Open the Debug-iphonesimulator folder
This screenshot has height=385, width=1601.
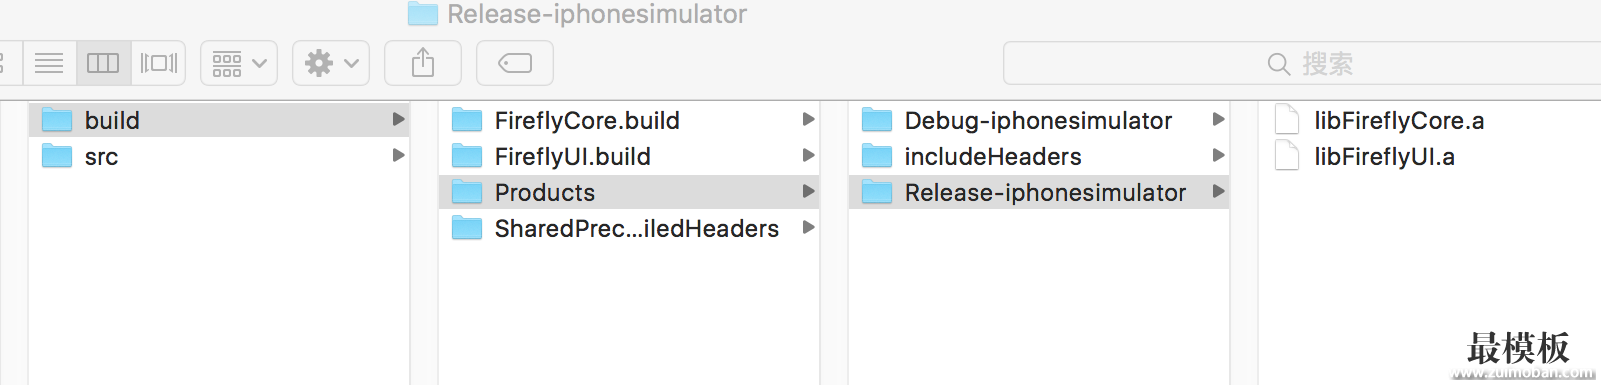pos(1039,120)
